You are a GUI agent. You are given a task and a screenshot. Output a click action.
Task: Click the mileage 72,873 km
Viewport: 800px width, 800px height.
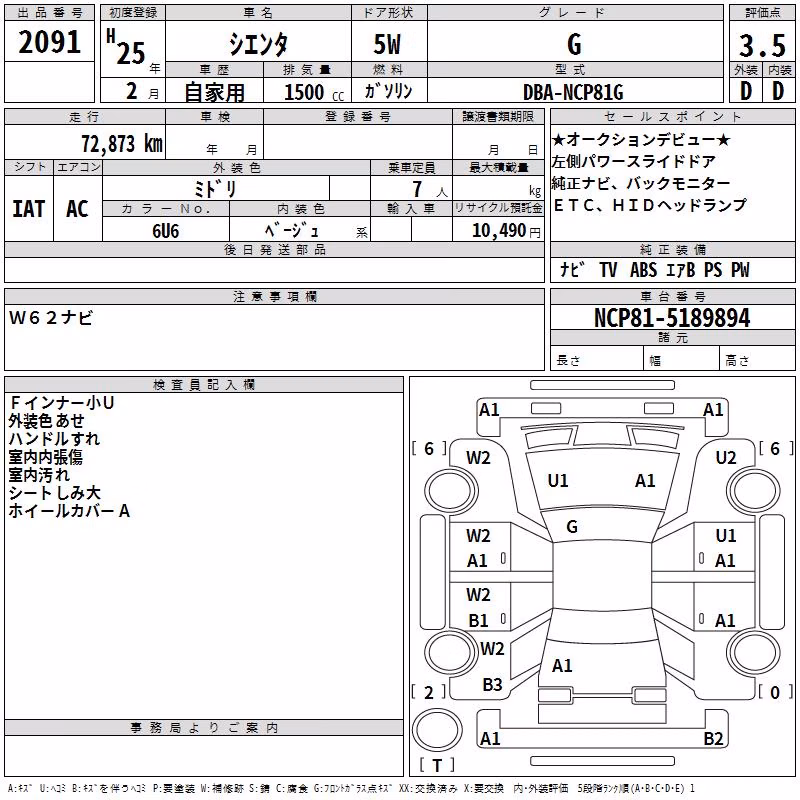(122, 144)
